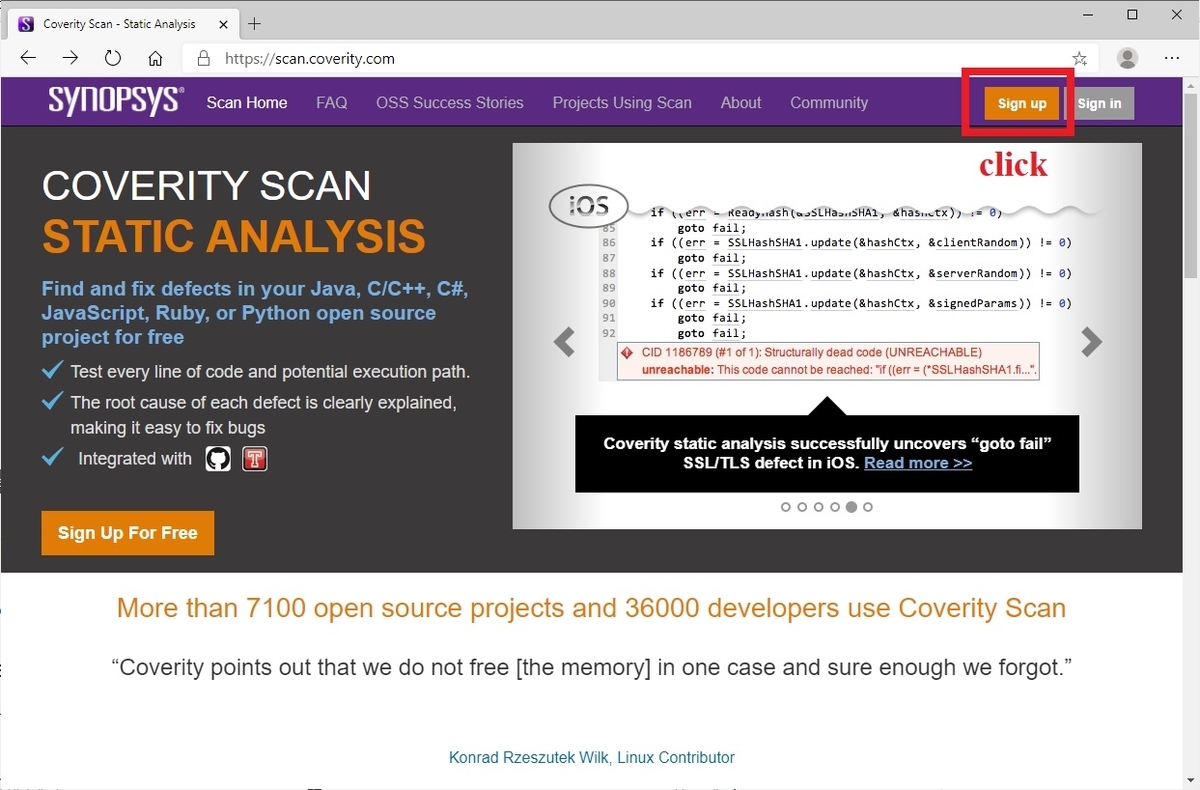This screenshot has height=790, width=1200.
Task: Minimize the browser window
Action: [1086, 15]
